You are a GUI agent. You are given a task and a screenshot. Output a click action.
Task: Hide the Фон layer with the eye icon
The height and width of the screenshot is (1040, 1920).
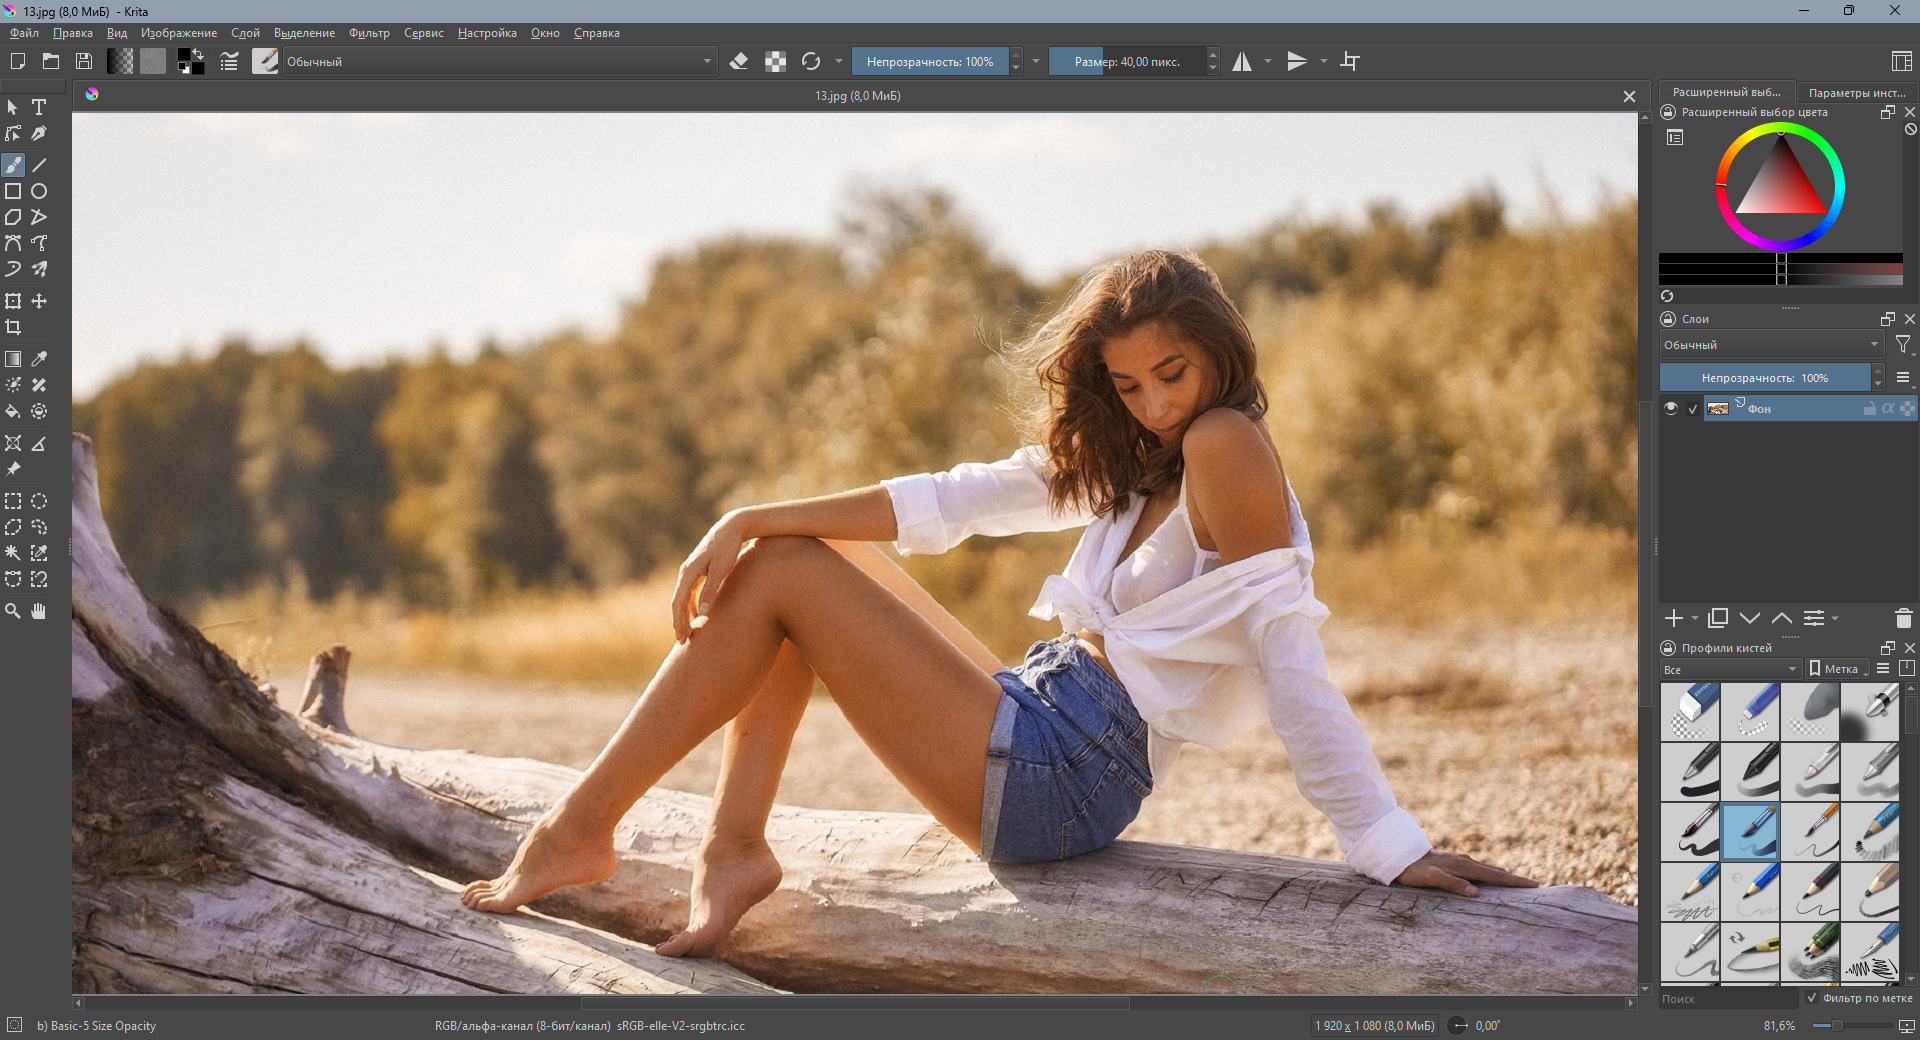pos(1671,408)
